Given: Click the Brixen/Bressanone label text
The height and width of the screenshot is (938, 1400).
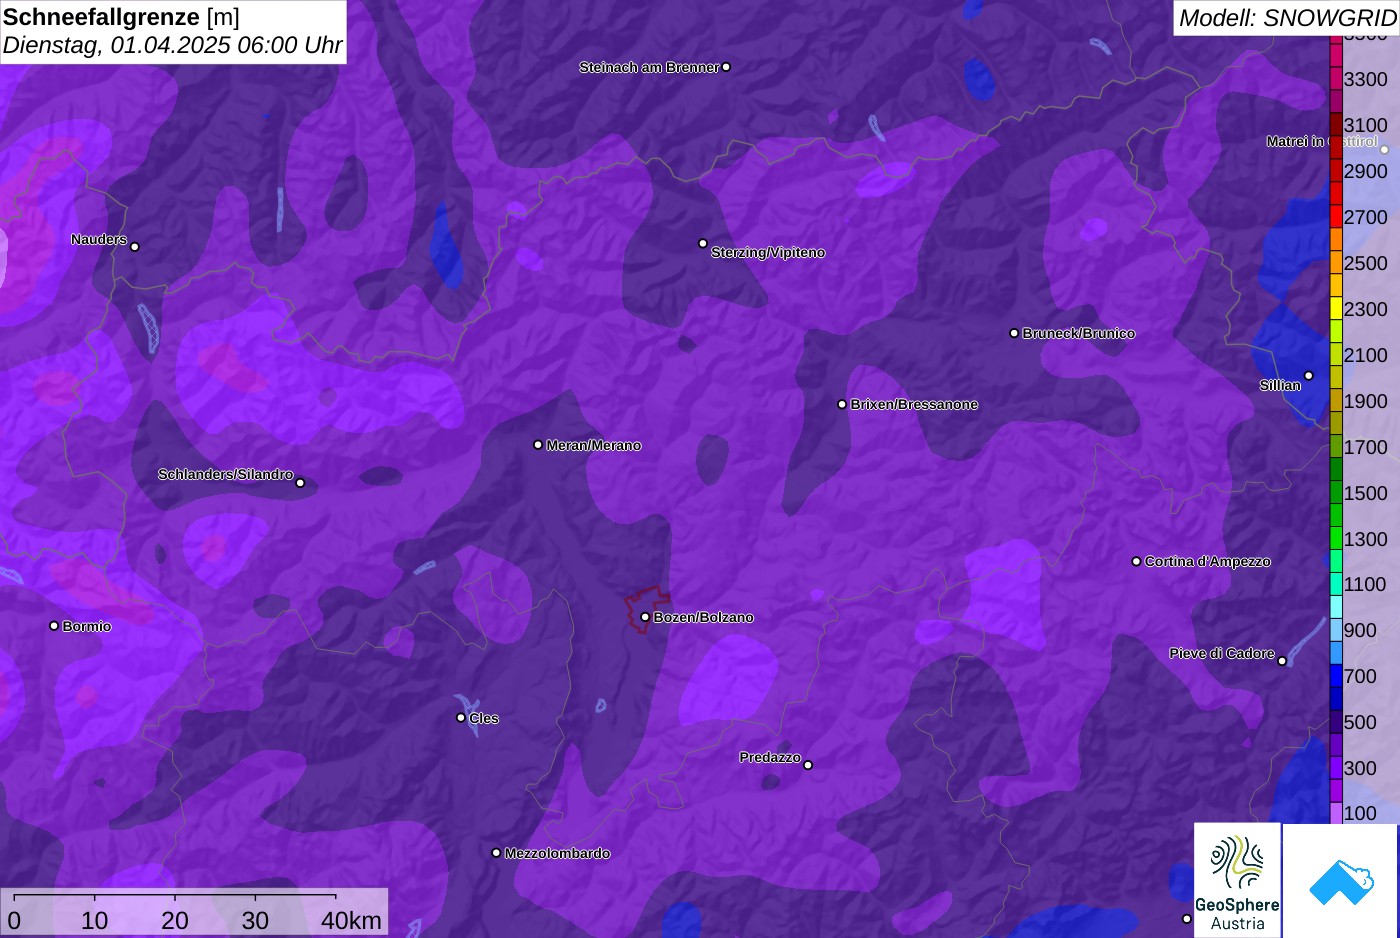Looking at the screenshot, I should tap(914, 404).
